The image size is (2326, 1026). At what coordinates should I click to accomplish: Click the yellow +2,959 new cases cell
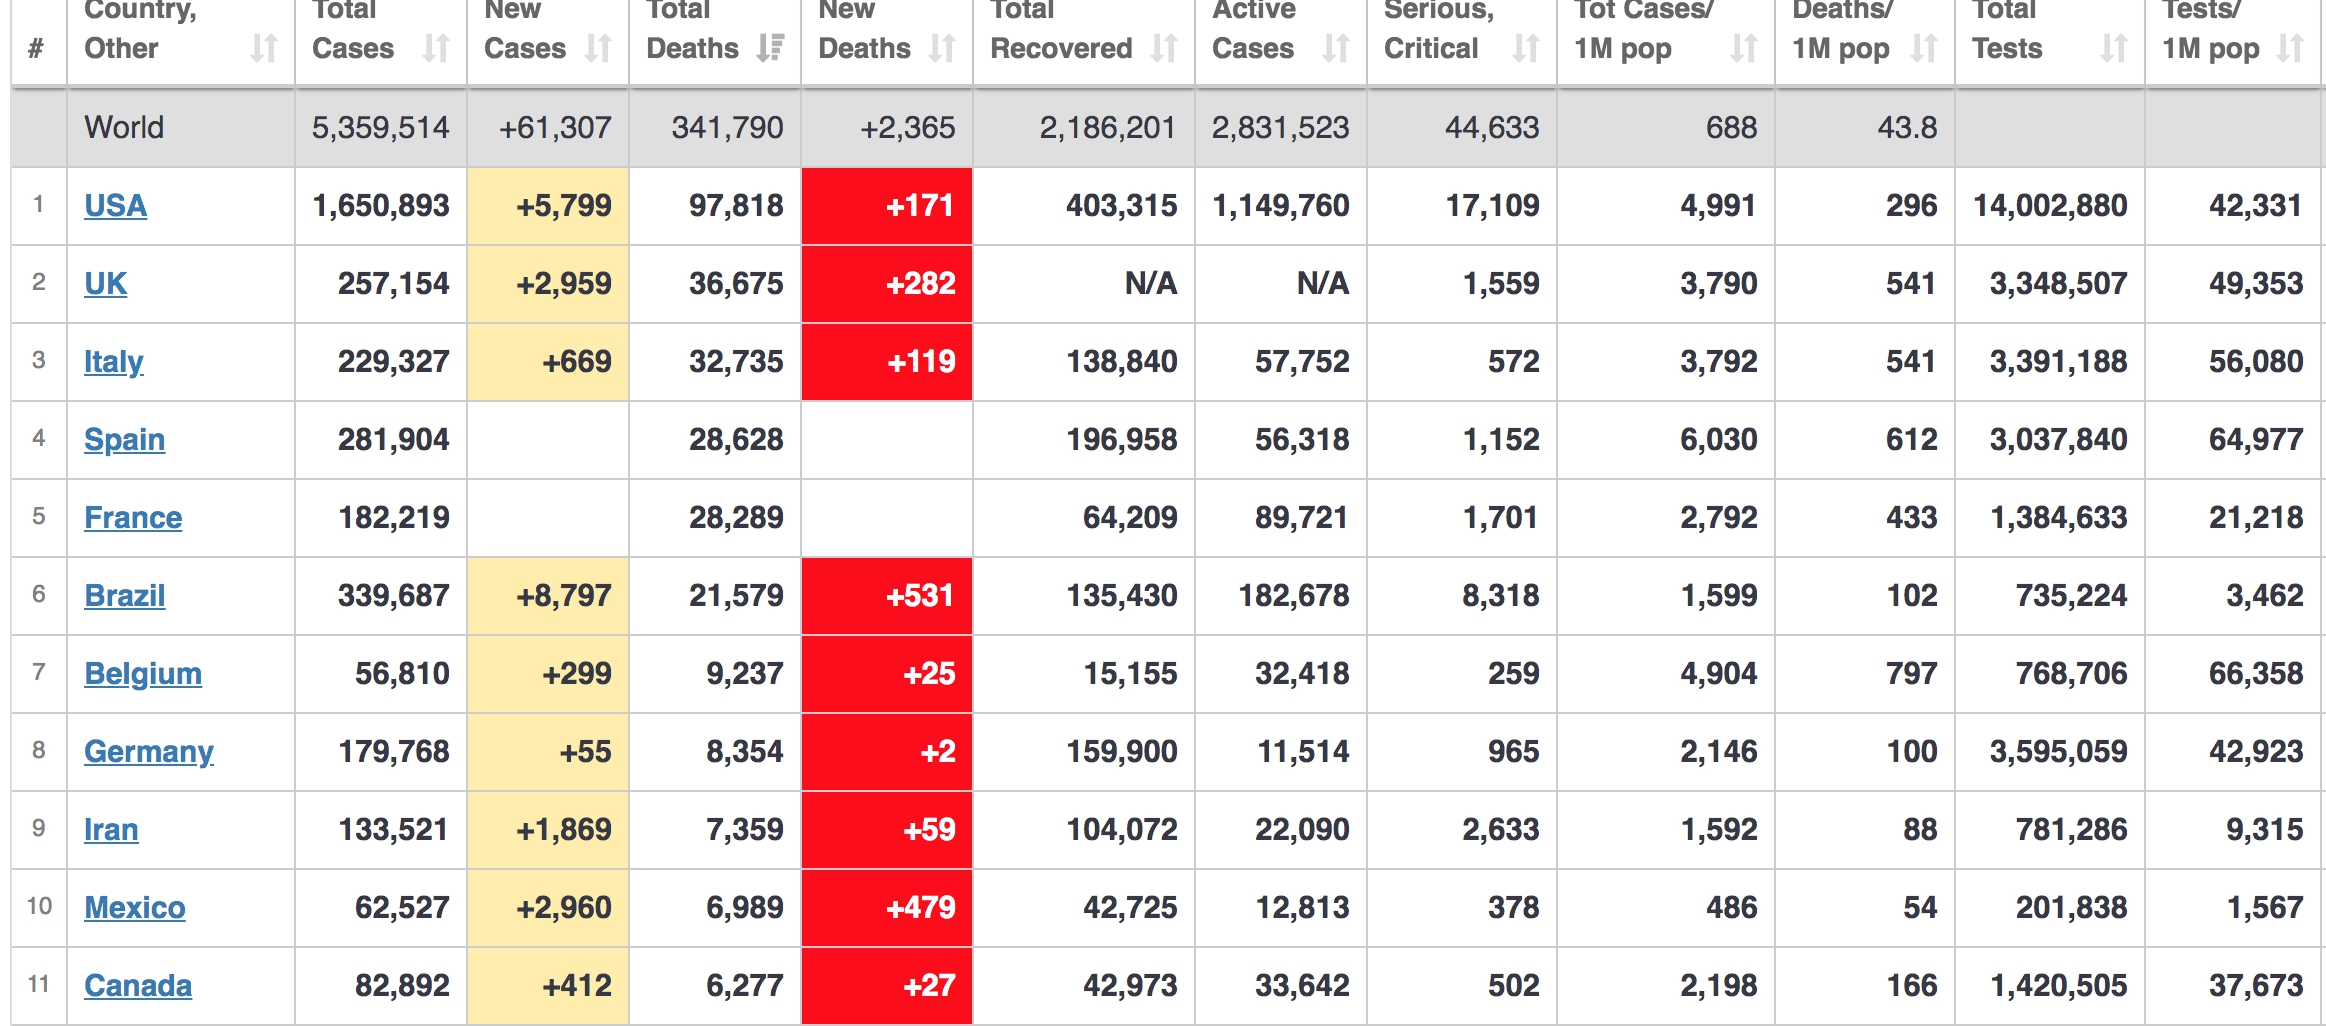(548, 284)
